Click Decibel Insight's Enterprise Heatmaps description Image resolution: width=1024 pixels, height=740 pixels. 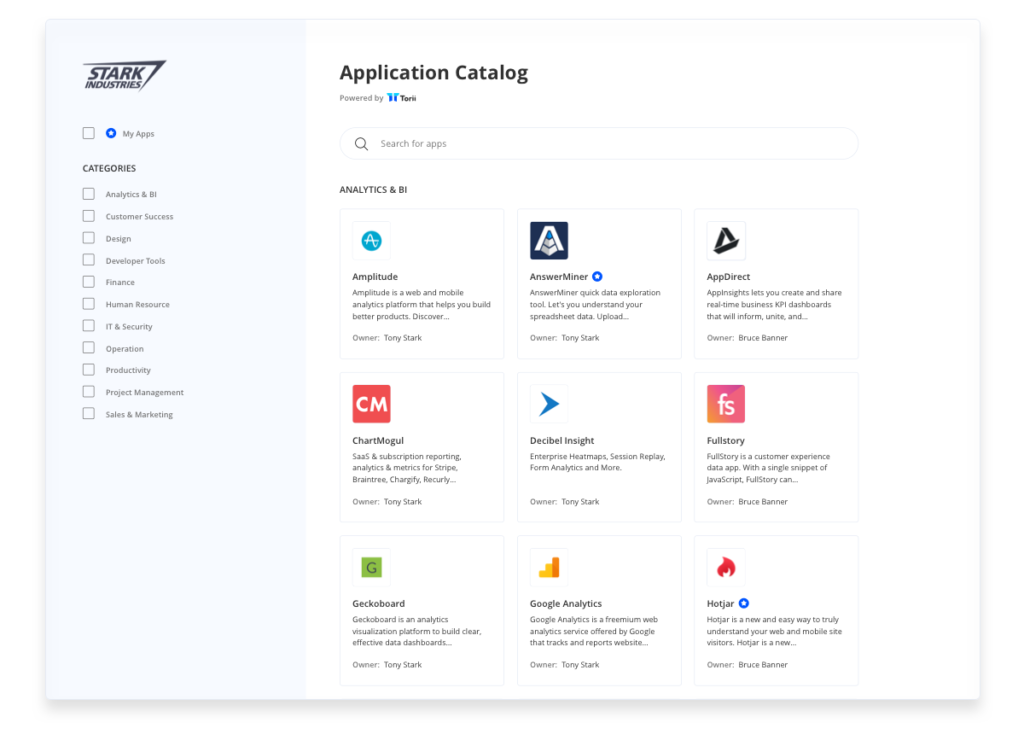point(598,462)
